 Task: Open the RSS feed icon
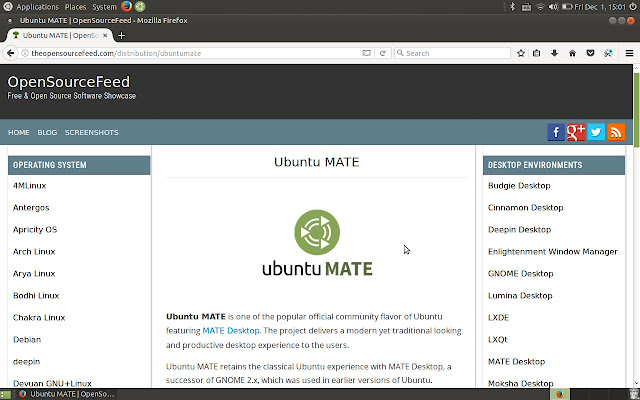point(616,132)
